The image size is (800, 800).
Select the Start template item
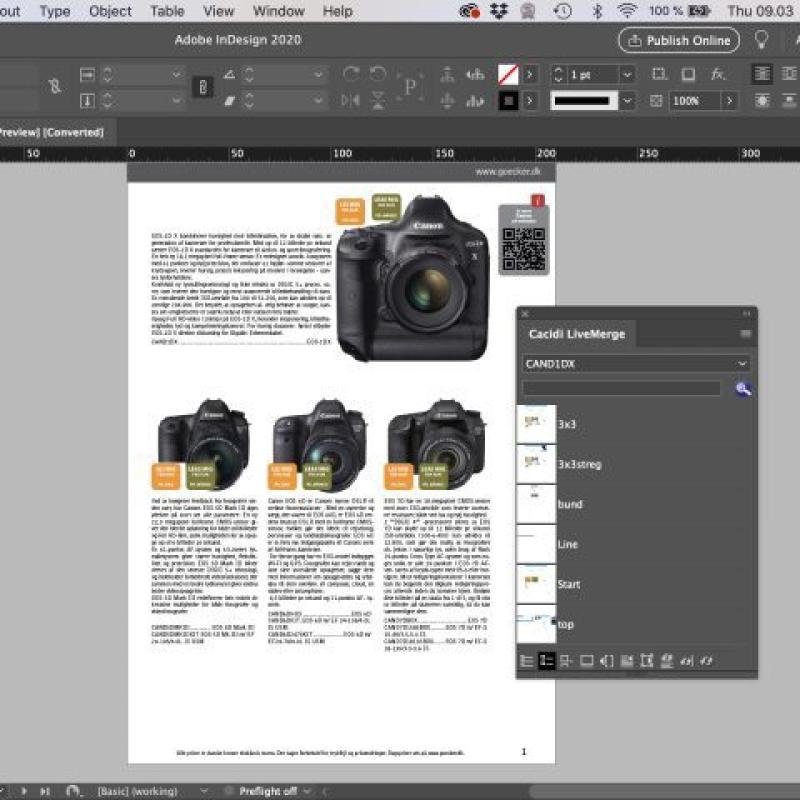[568, 584]
